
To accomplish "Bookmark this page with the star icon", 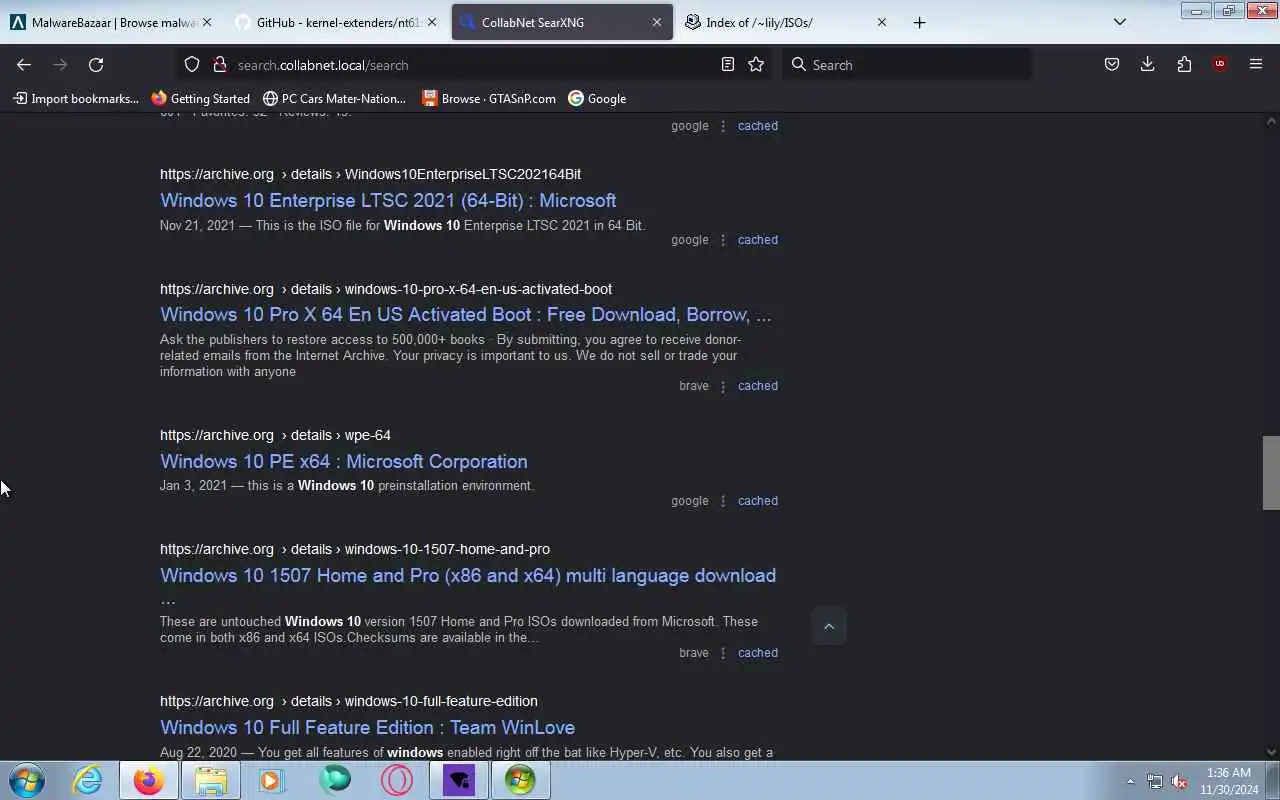I will tap(756, 64).
